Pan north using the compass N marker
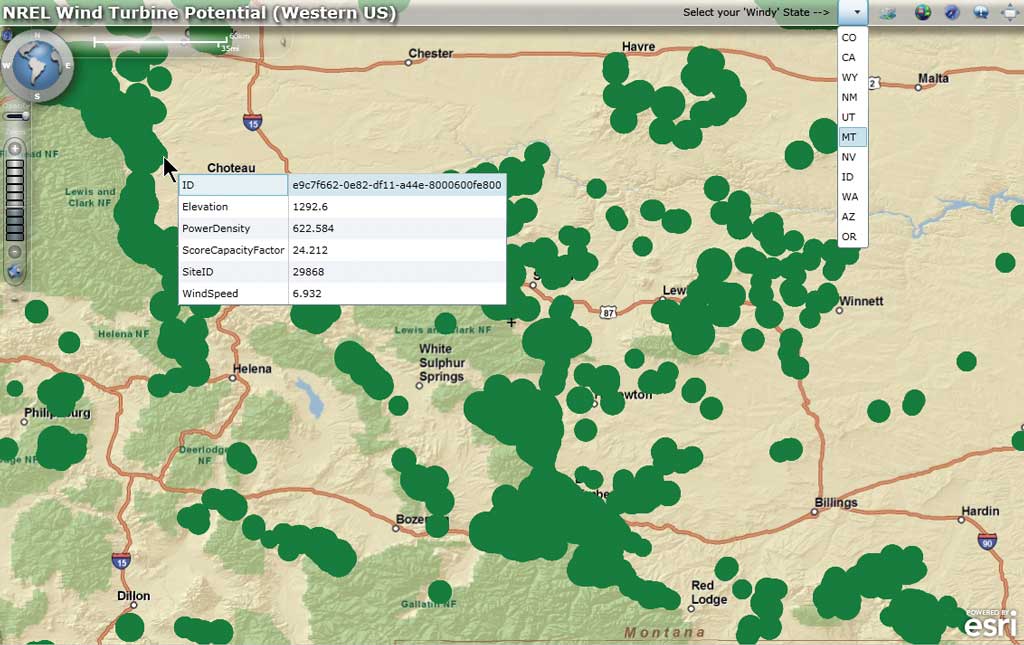The height and width of the screenshot is (645, 1024). click(37, 35)
